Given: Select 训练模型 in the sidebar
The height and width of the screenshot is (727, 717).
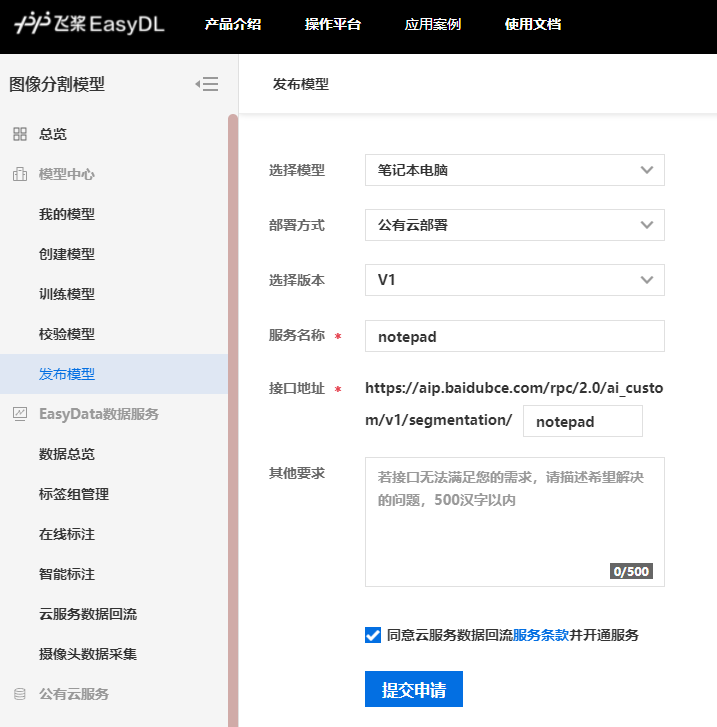Looking at the screenshot, I should (67, 294).
